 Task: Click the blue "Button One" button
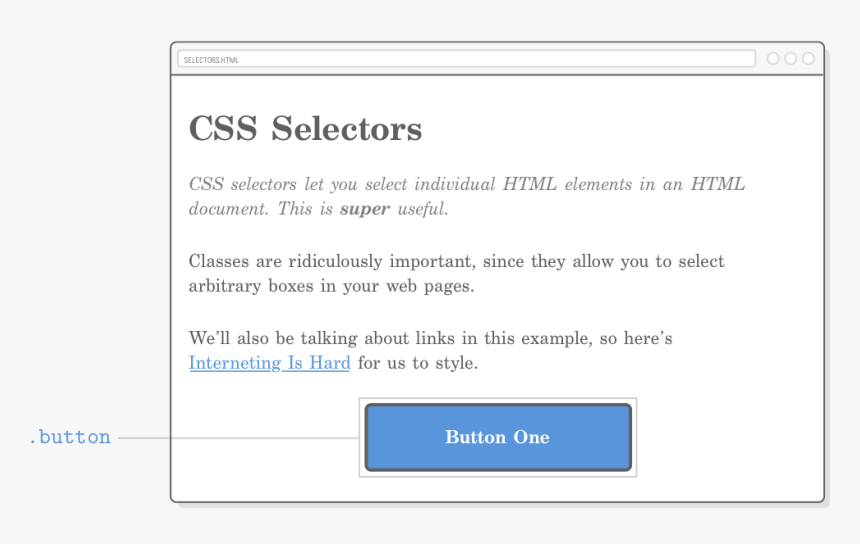(x=497, y=437)
